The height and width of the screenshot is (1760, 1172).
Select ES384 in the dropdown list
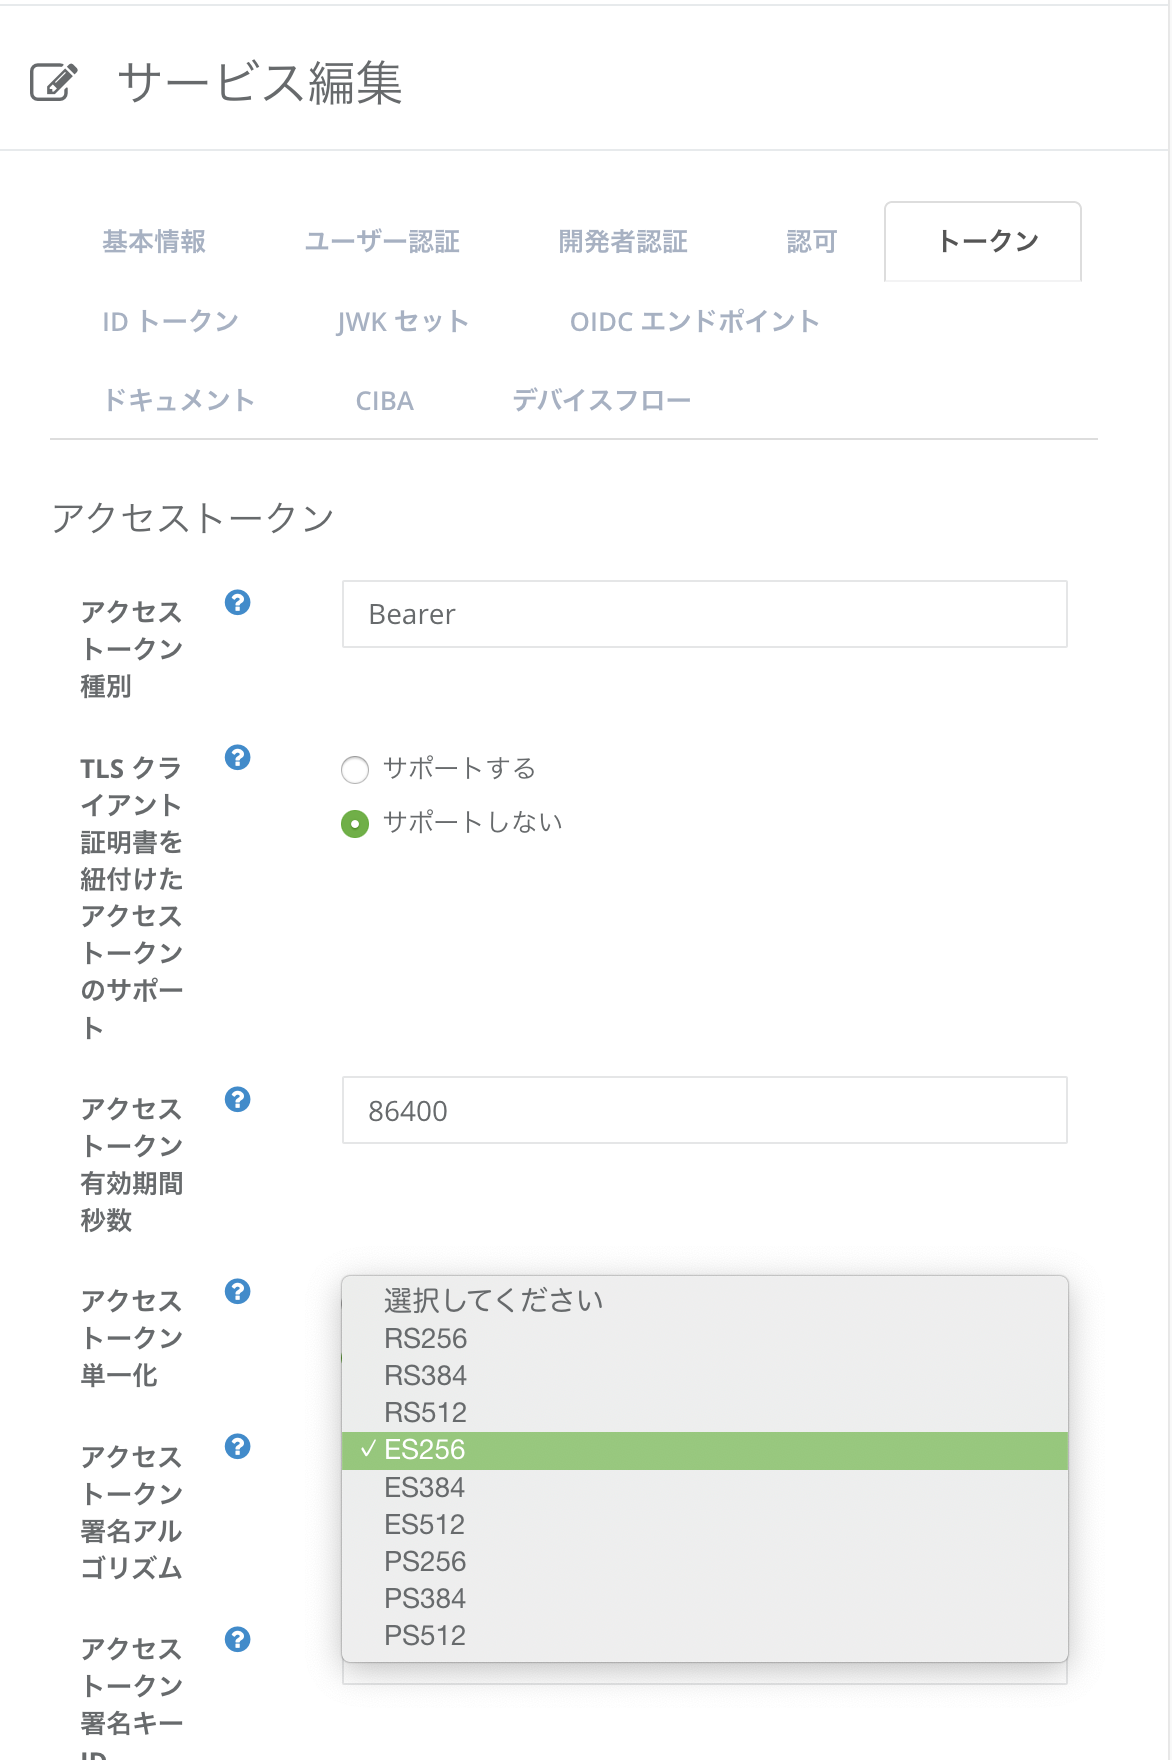425,1487
